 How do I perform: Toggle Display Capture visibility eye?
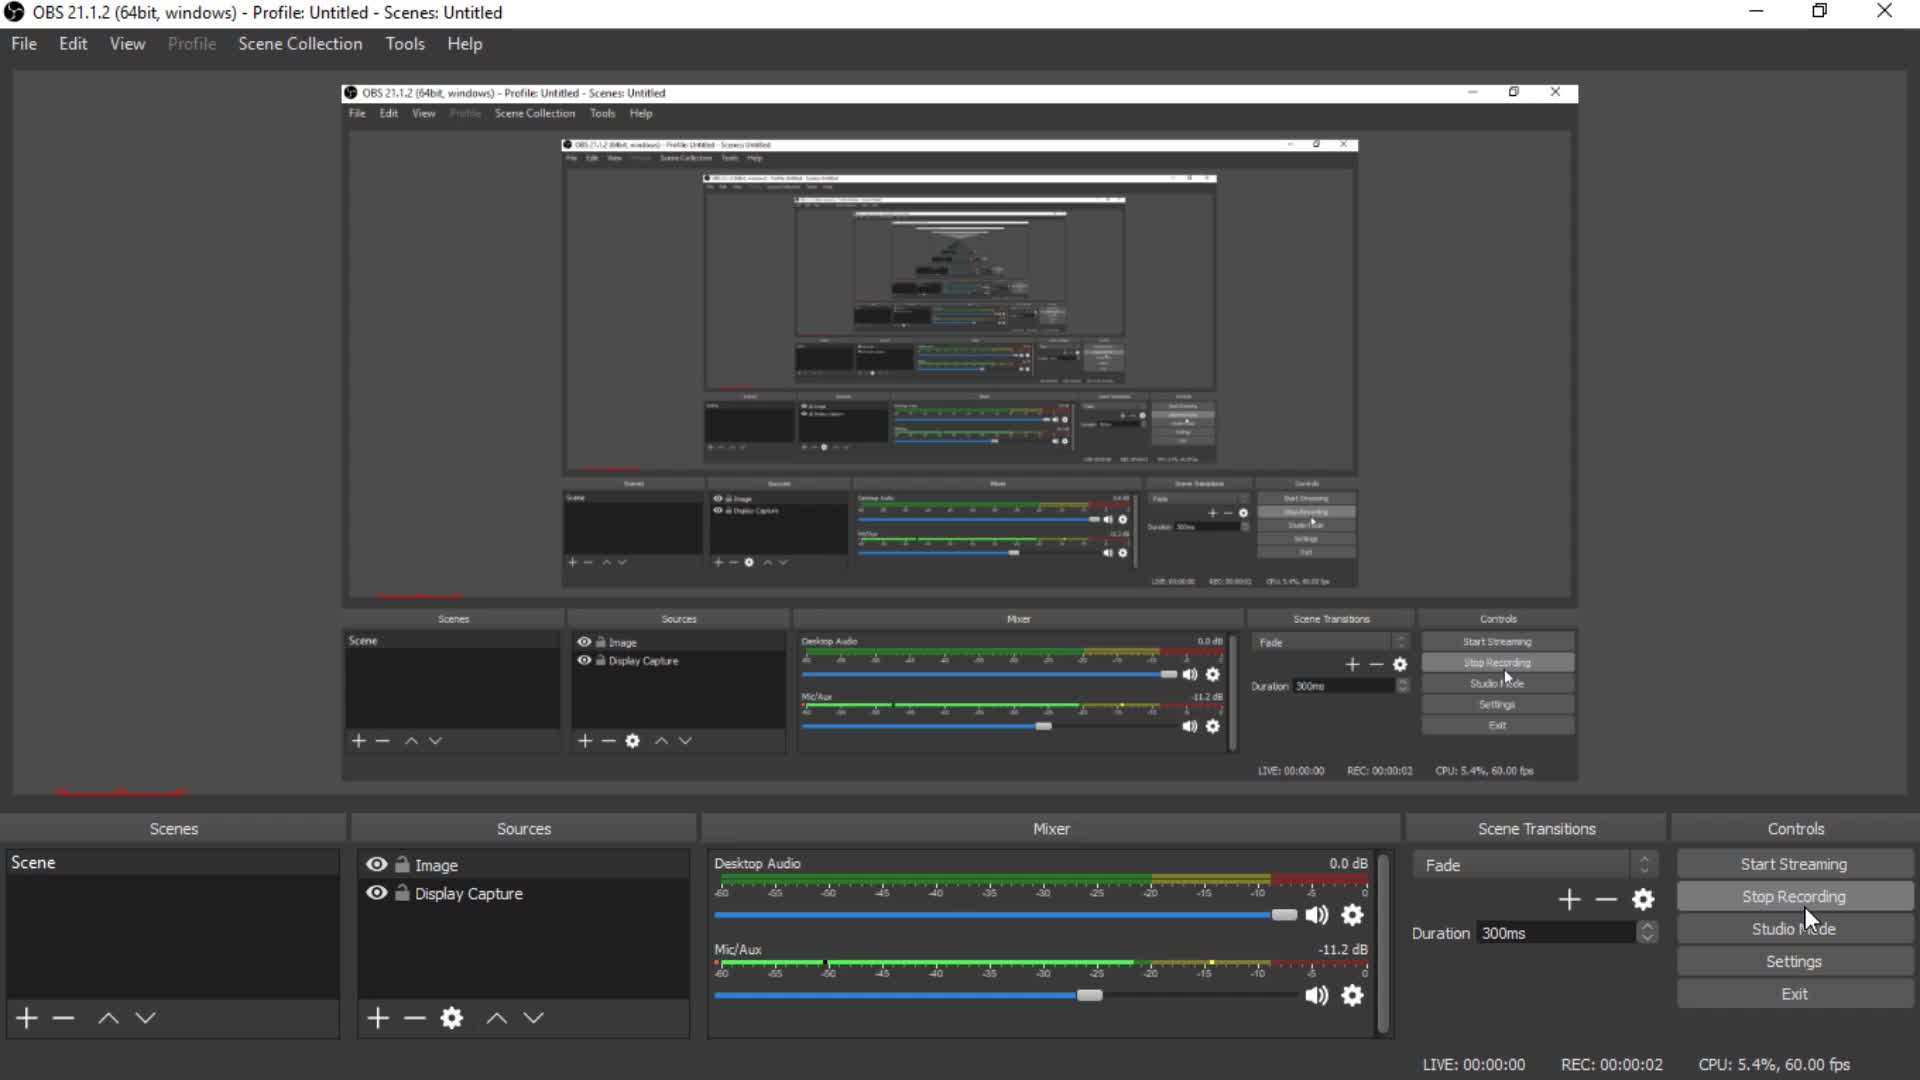click(377, 893)
